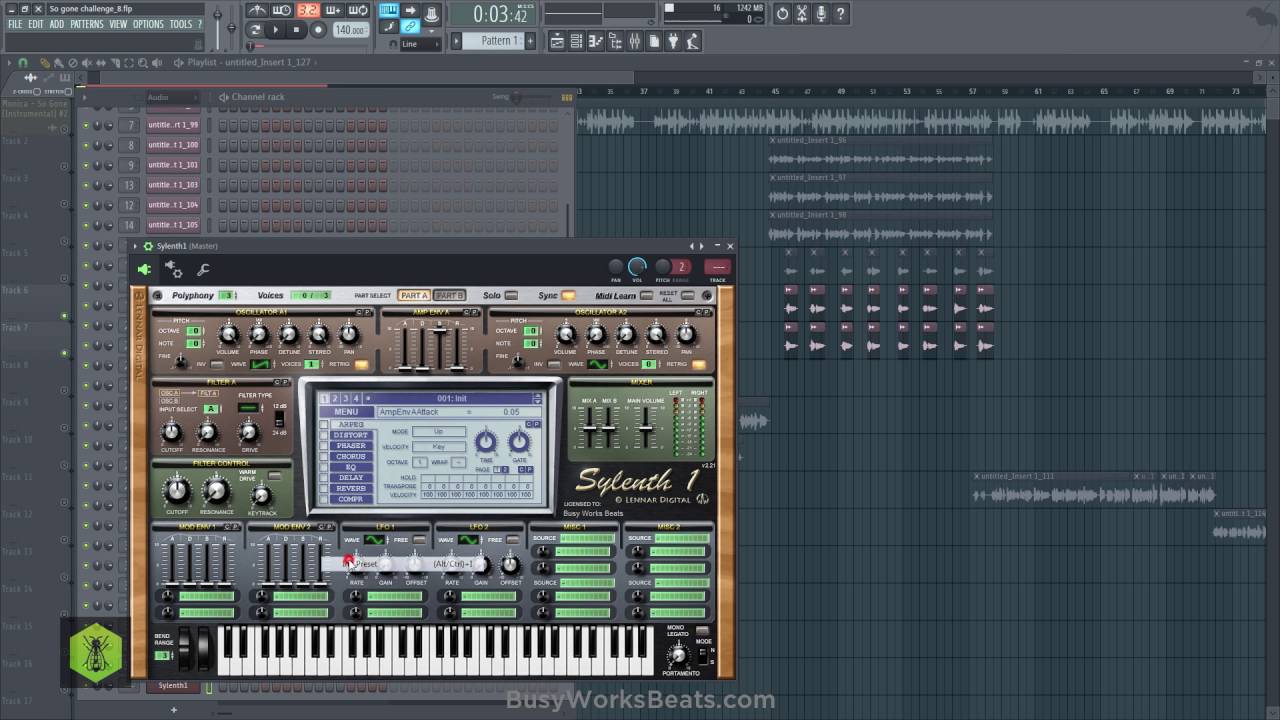
Task: Toggle pattern/song mode switch
Action: [x=255, y=30]
